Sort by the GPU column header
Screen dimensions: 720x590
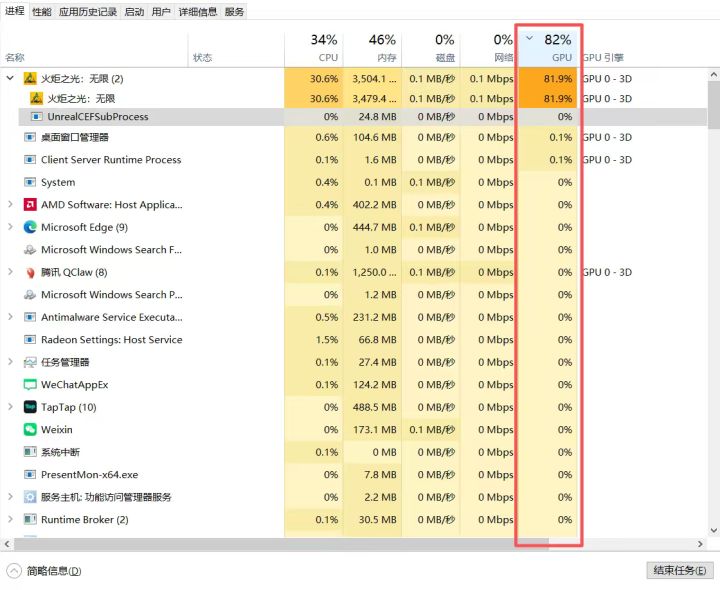[548, 49]
